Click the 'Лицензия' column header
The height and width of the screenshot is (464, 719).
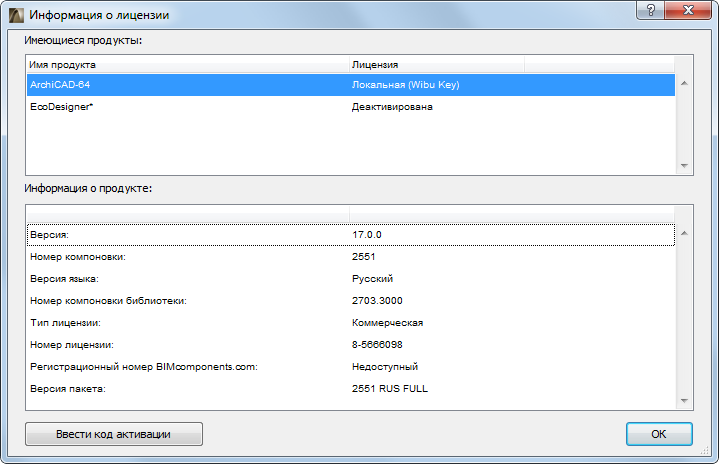(x=437, y=65)
